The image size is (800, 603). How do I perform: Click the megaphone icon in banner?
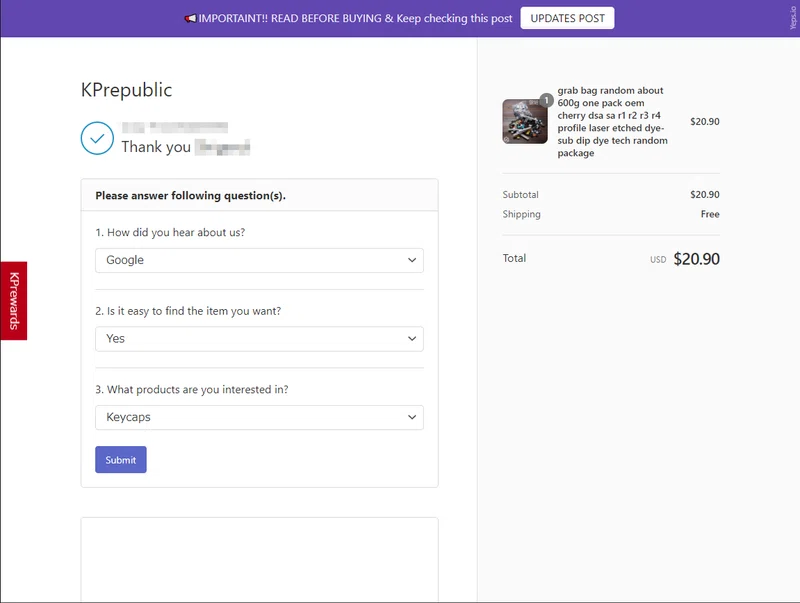pyautogui.click(x=190, y=19)
